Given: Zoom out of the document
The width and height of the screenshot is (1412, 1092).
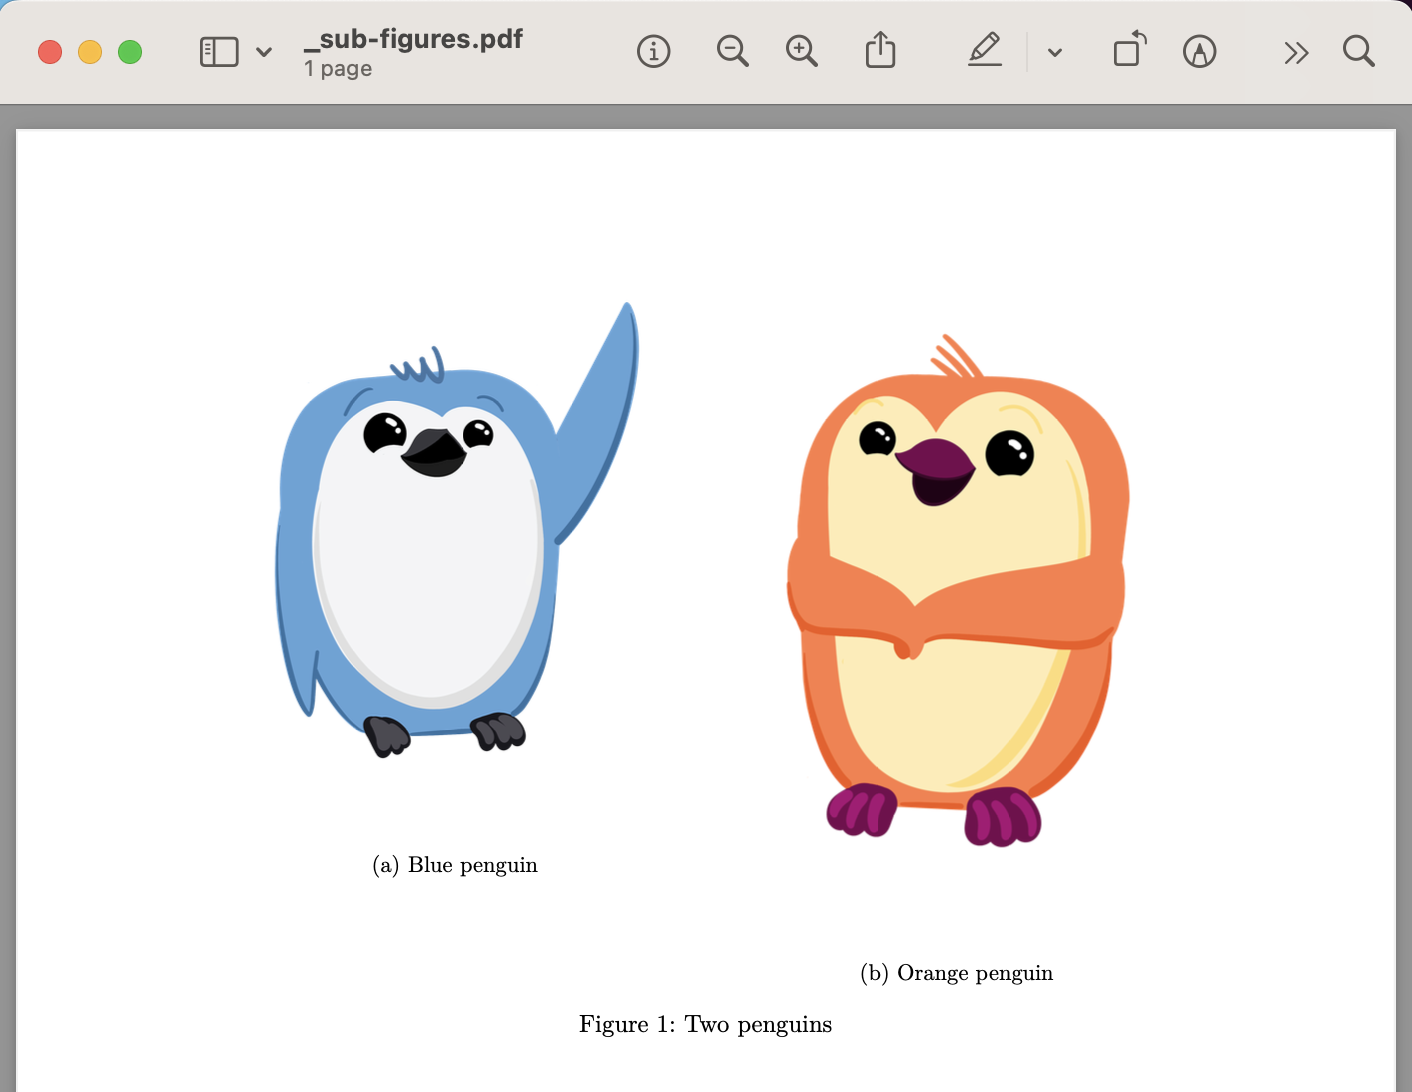Looking at the screenshot, I should (732, 51).
